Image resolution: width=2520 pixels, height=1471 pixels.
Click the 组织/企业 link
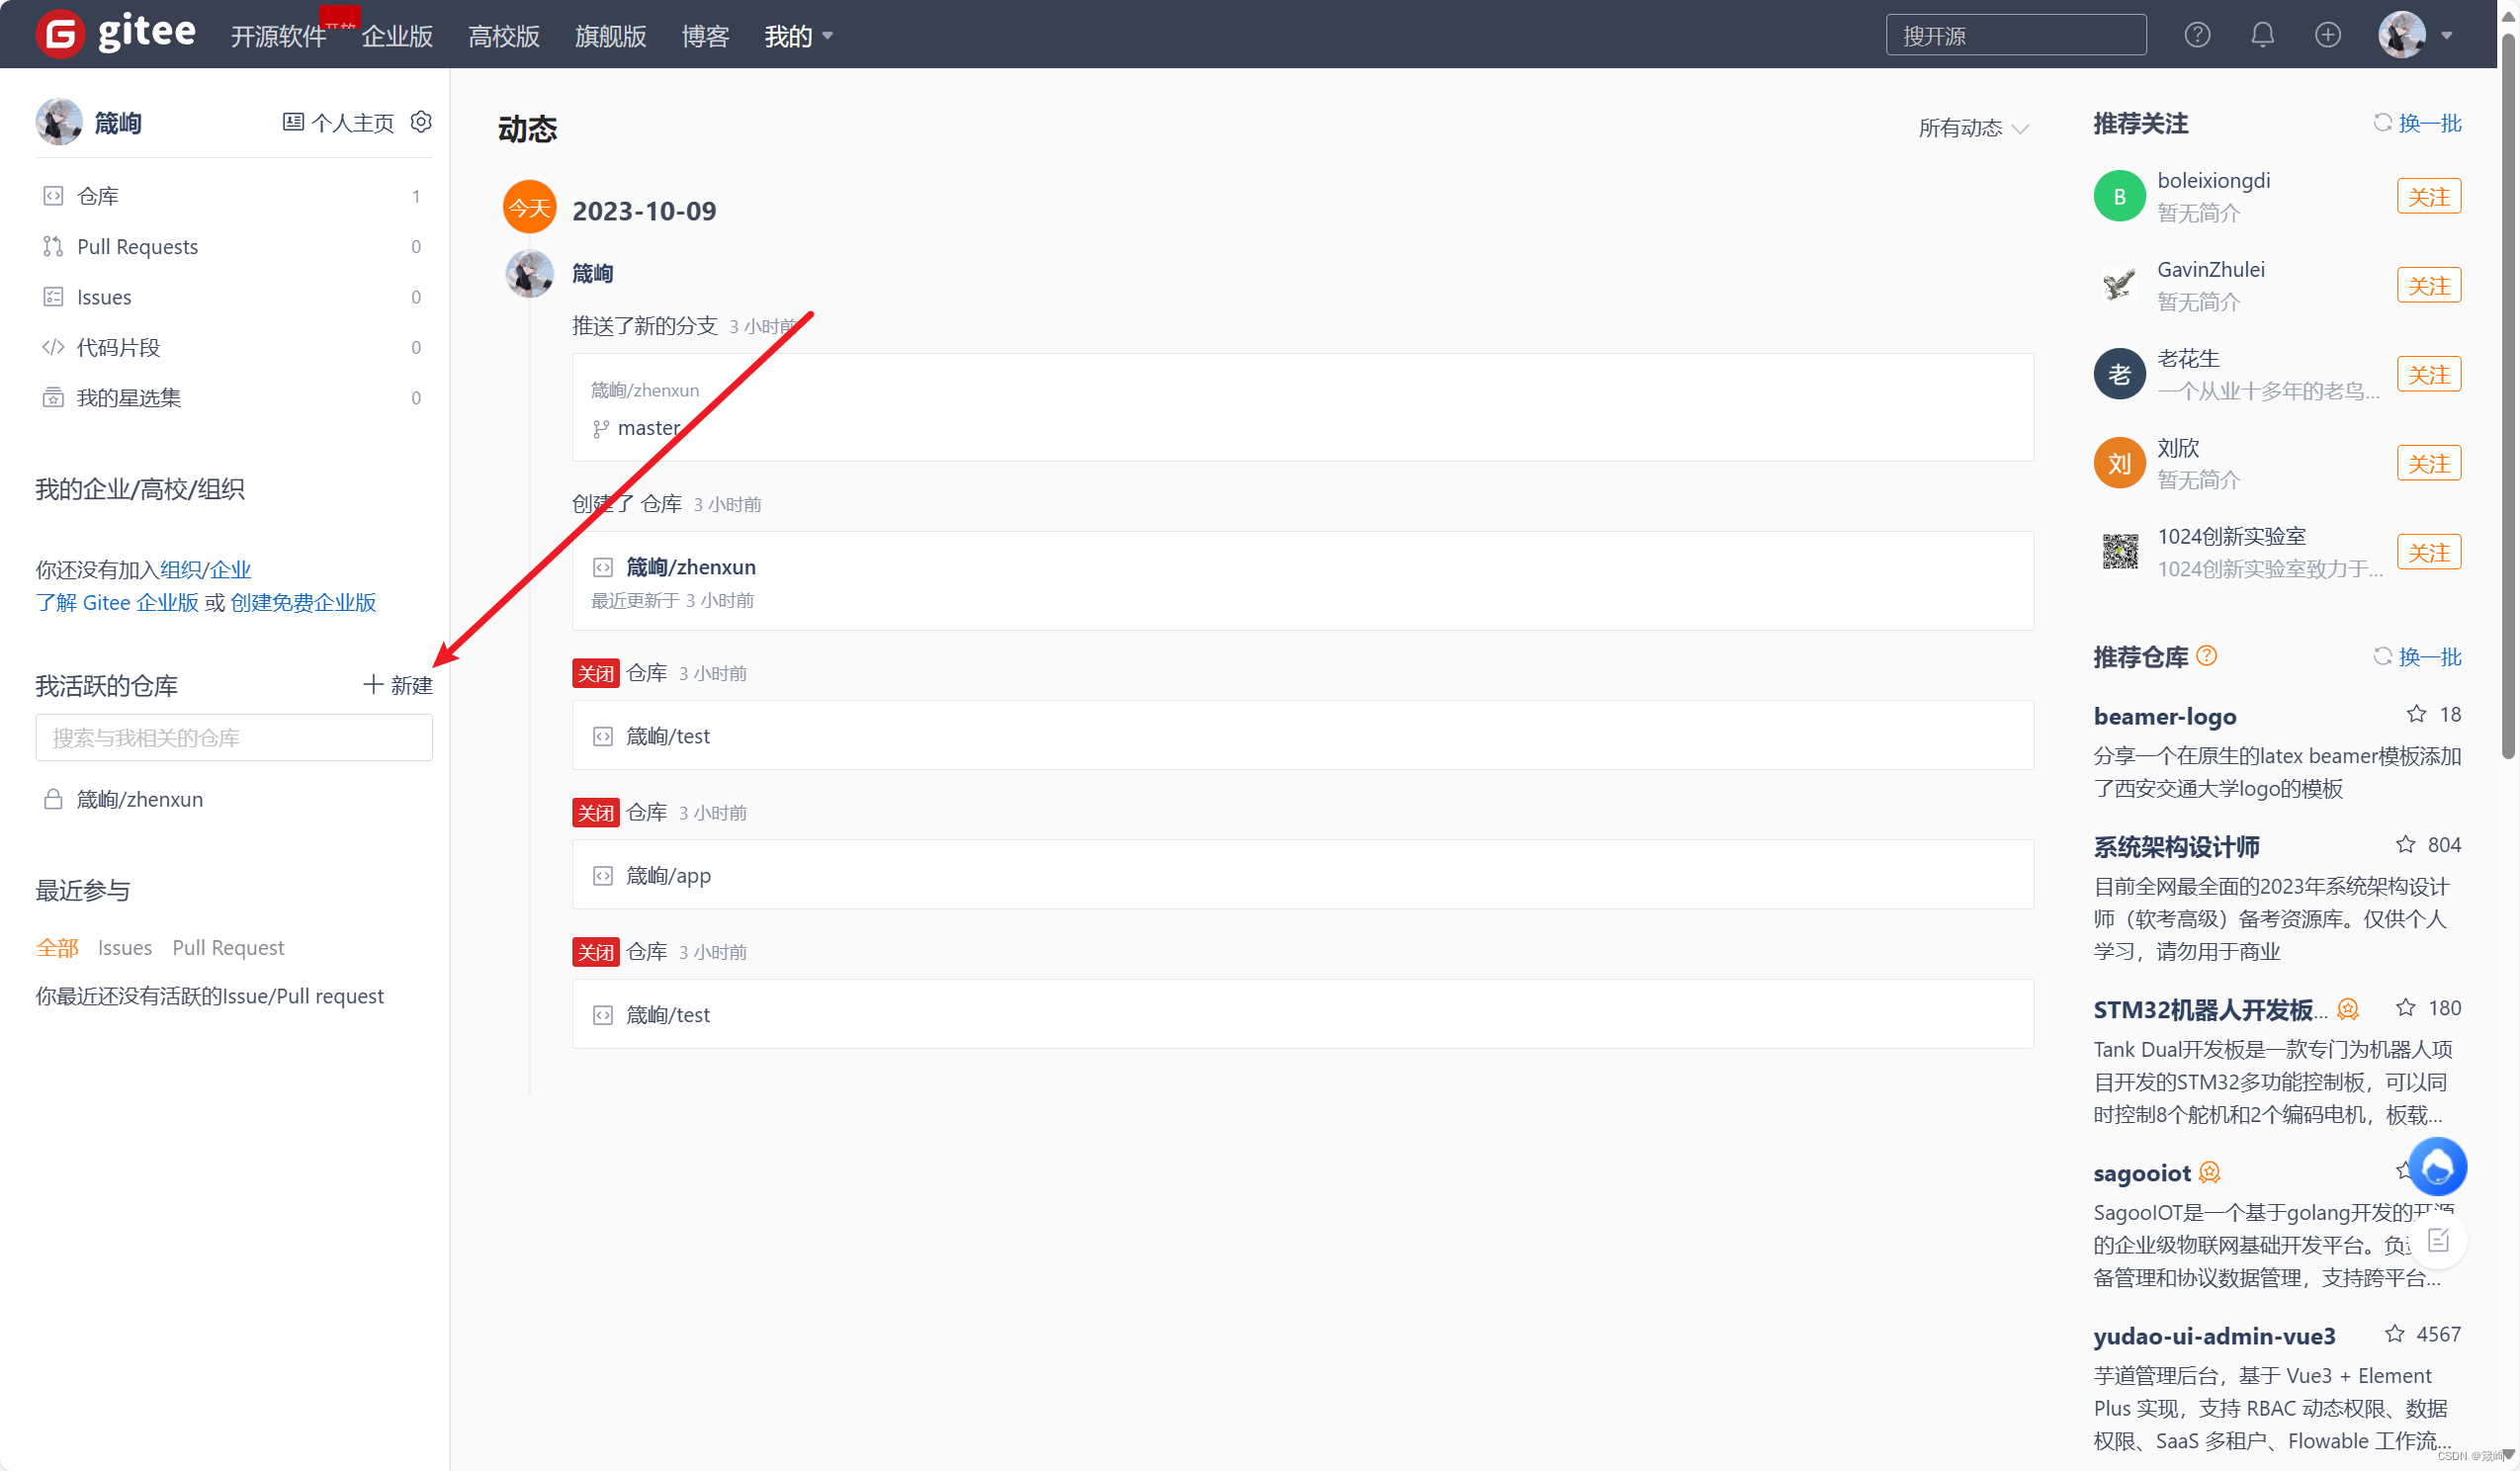click(x=205, y=569)
